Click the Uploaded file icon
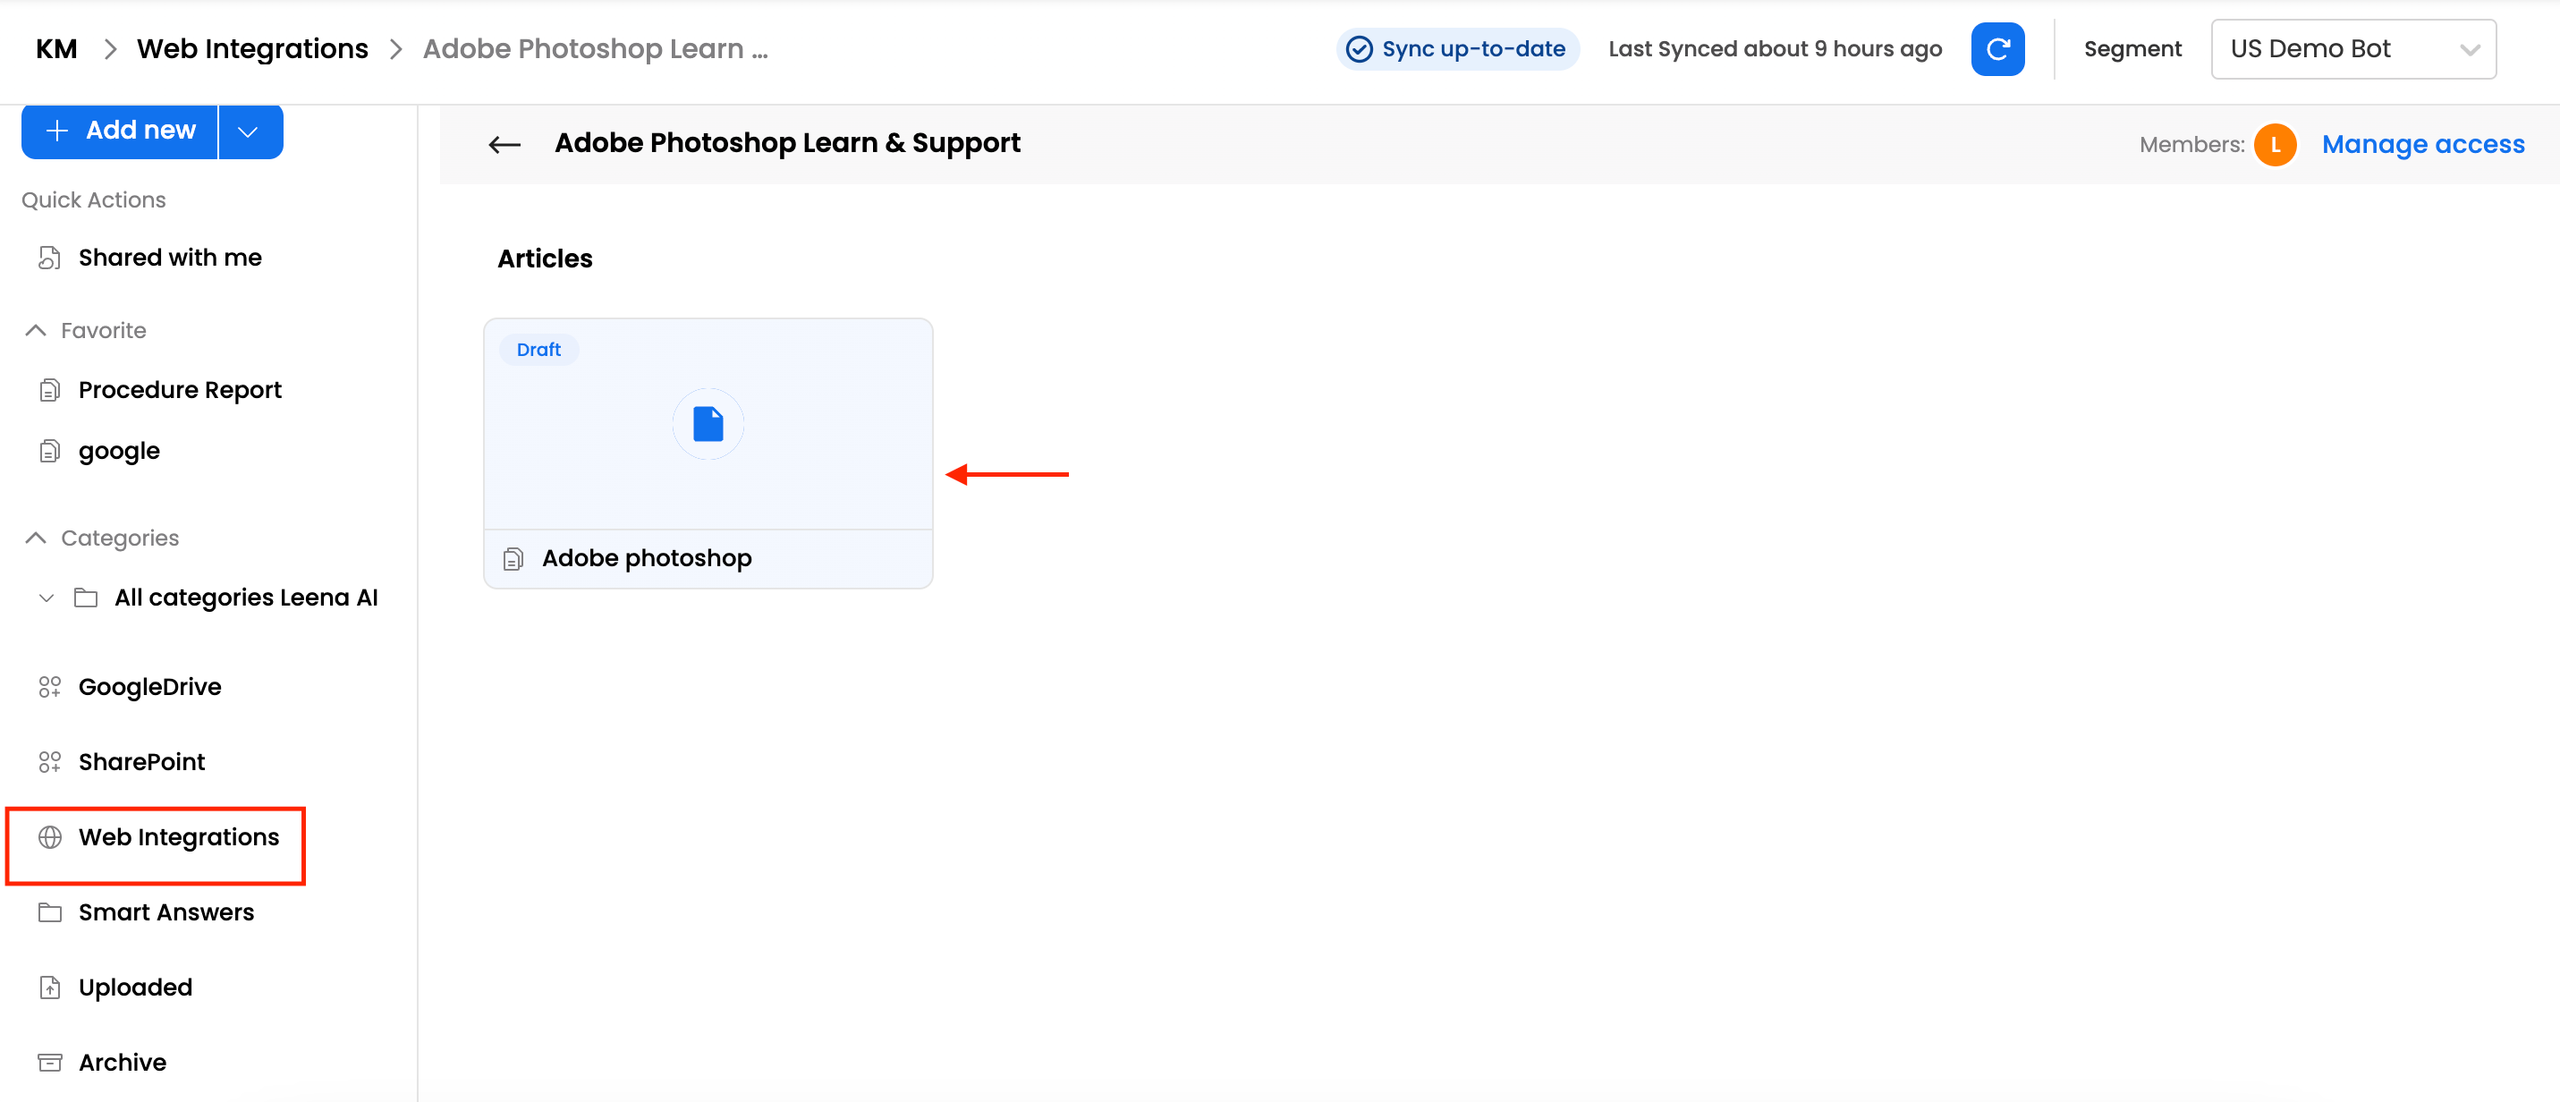This screenshot has width=2560, height=1102. click(x=50, y=987)
